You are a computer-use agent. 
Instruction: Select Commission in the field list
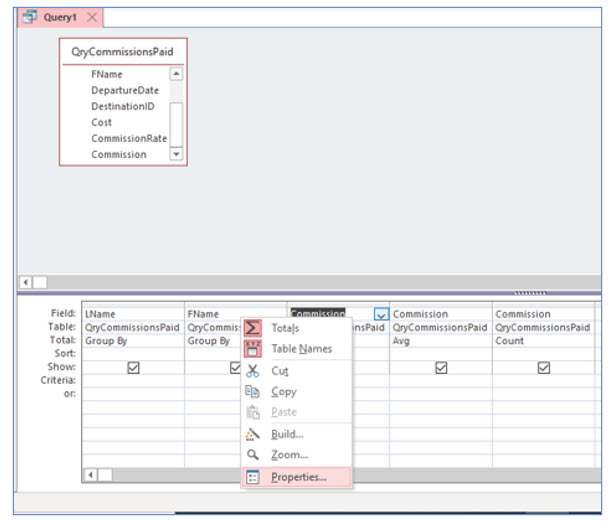click(119, 154)
